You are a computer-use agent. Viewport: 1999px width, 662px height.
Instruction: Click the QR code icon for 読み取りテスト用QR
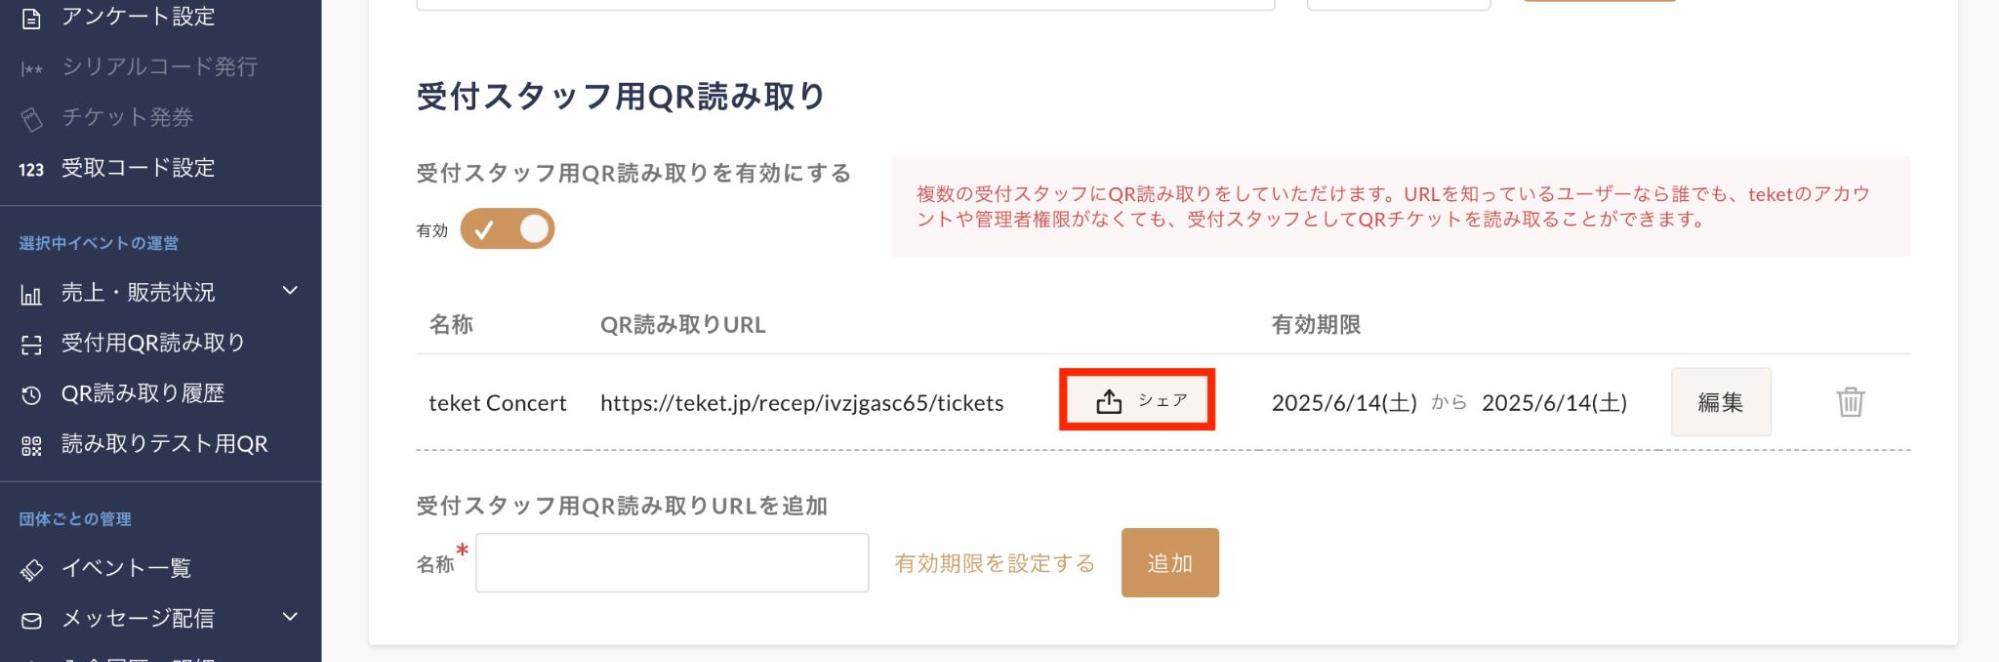pyautogui.click(x=31, y=446)
